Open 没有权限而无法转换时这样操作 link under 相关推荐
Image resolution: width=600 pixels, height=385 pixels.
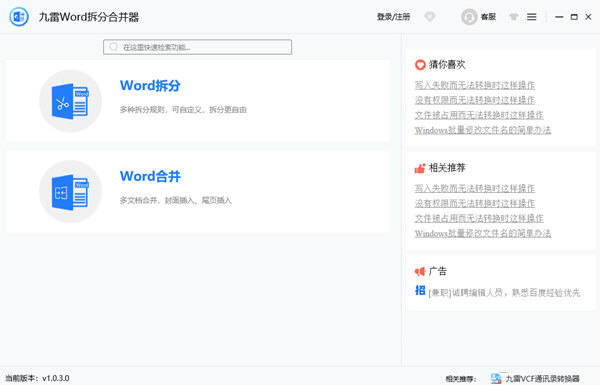[x=474, y=203]
